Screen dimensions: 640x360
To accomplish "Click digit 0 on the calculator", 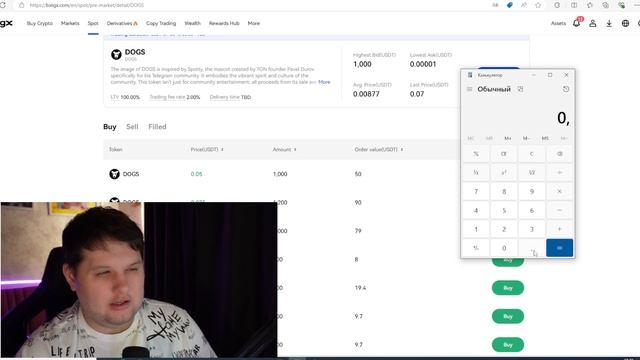I will coord(504,248).
